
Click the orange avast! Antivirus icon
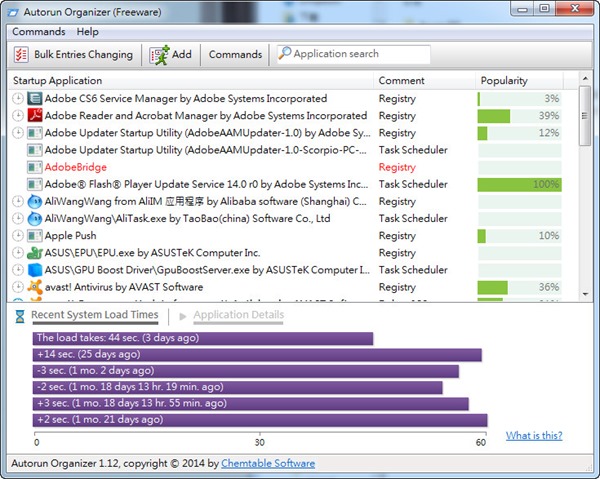click(x=34, y=287)
